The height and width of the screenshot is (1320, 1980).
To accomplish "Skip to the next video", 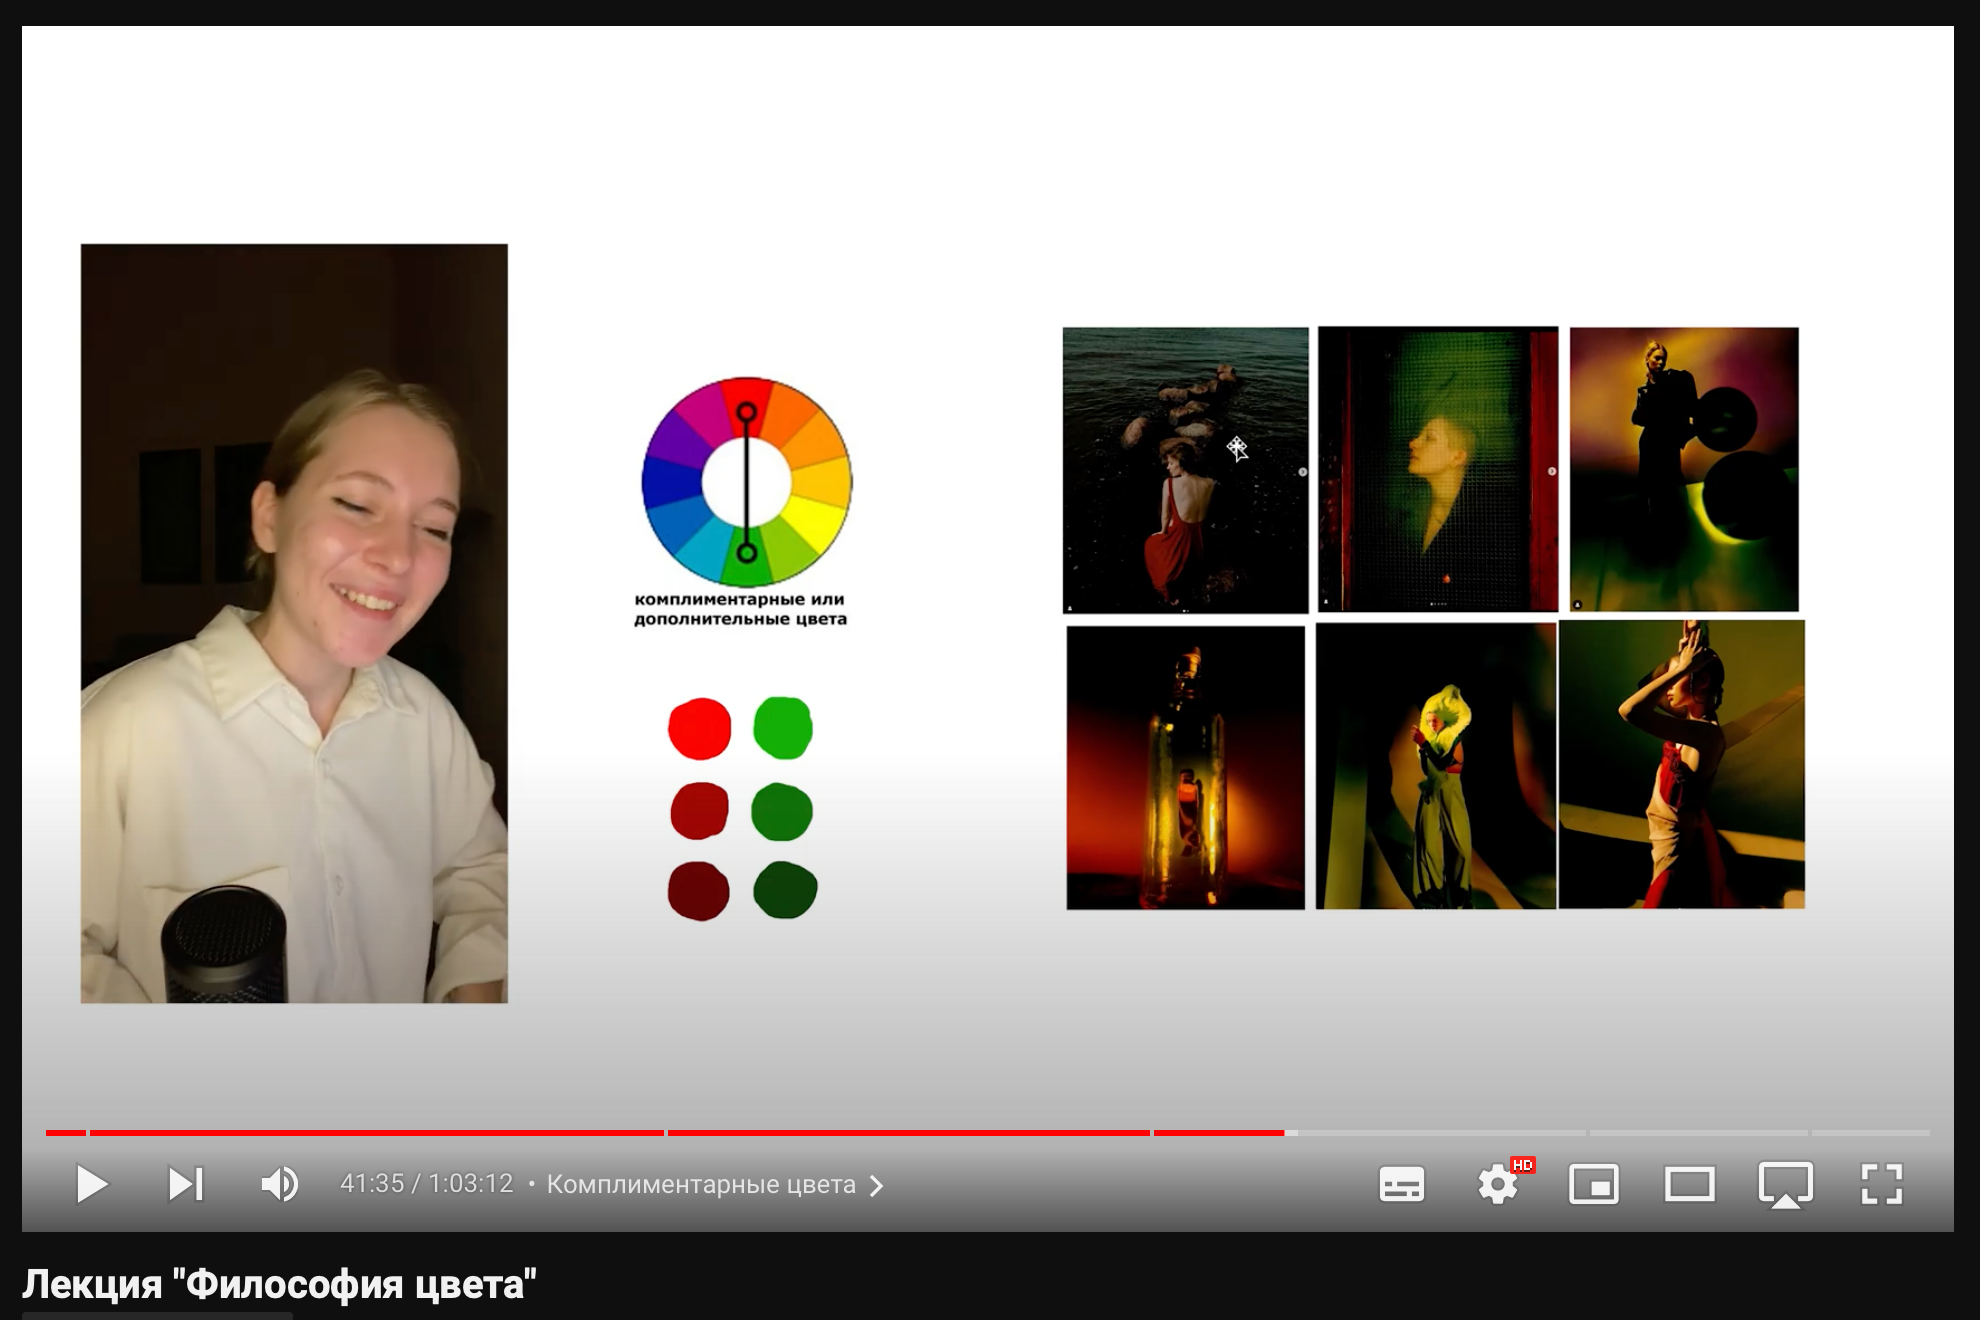I will click(186, 1184).
